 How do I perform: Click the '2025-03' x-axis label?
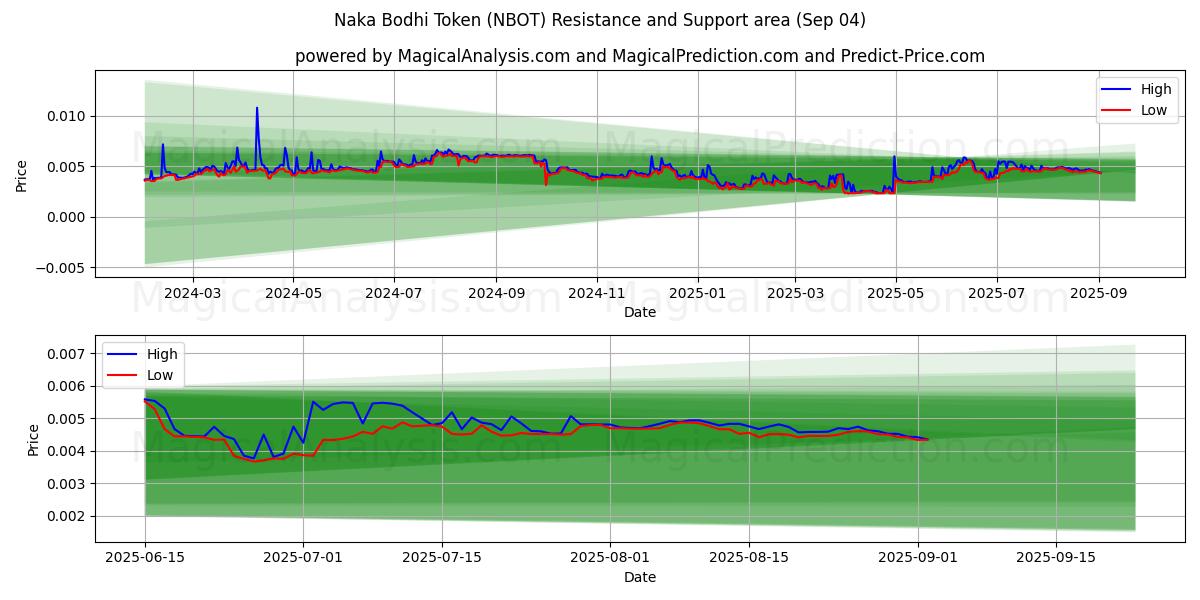(x=795, y=294)
